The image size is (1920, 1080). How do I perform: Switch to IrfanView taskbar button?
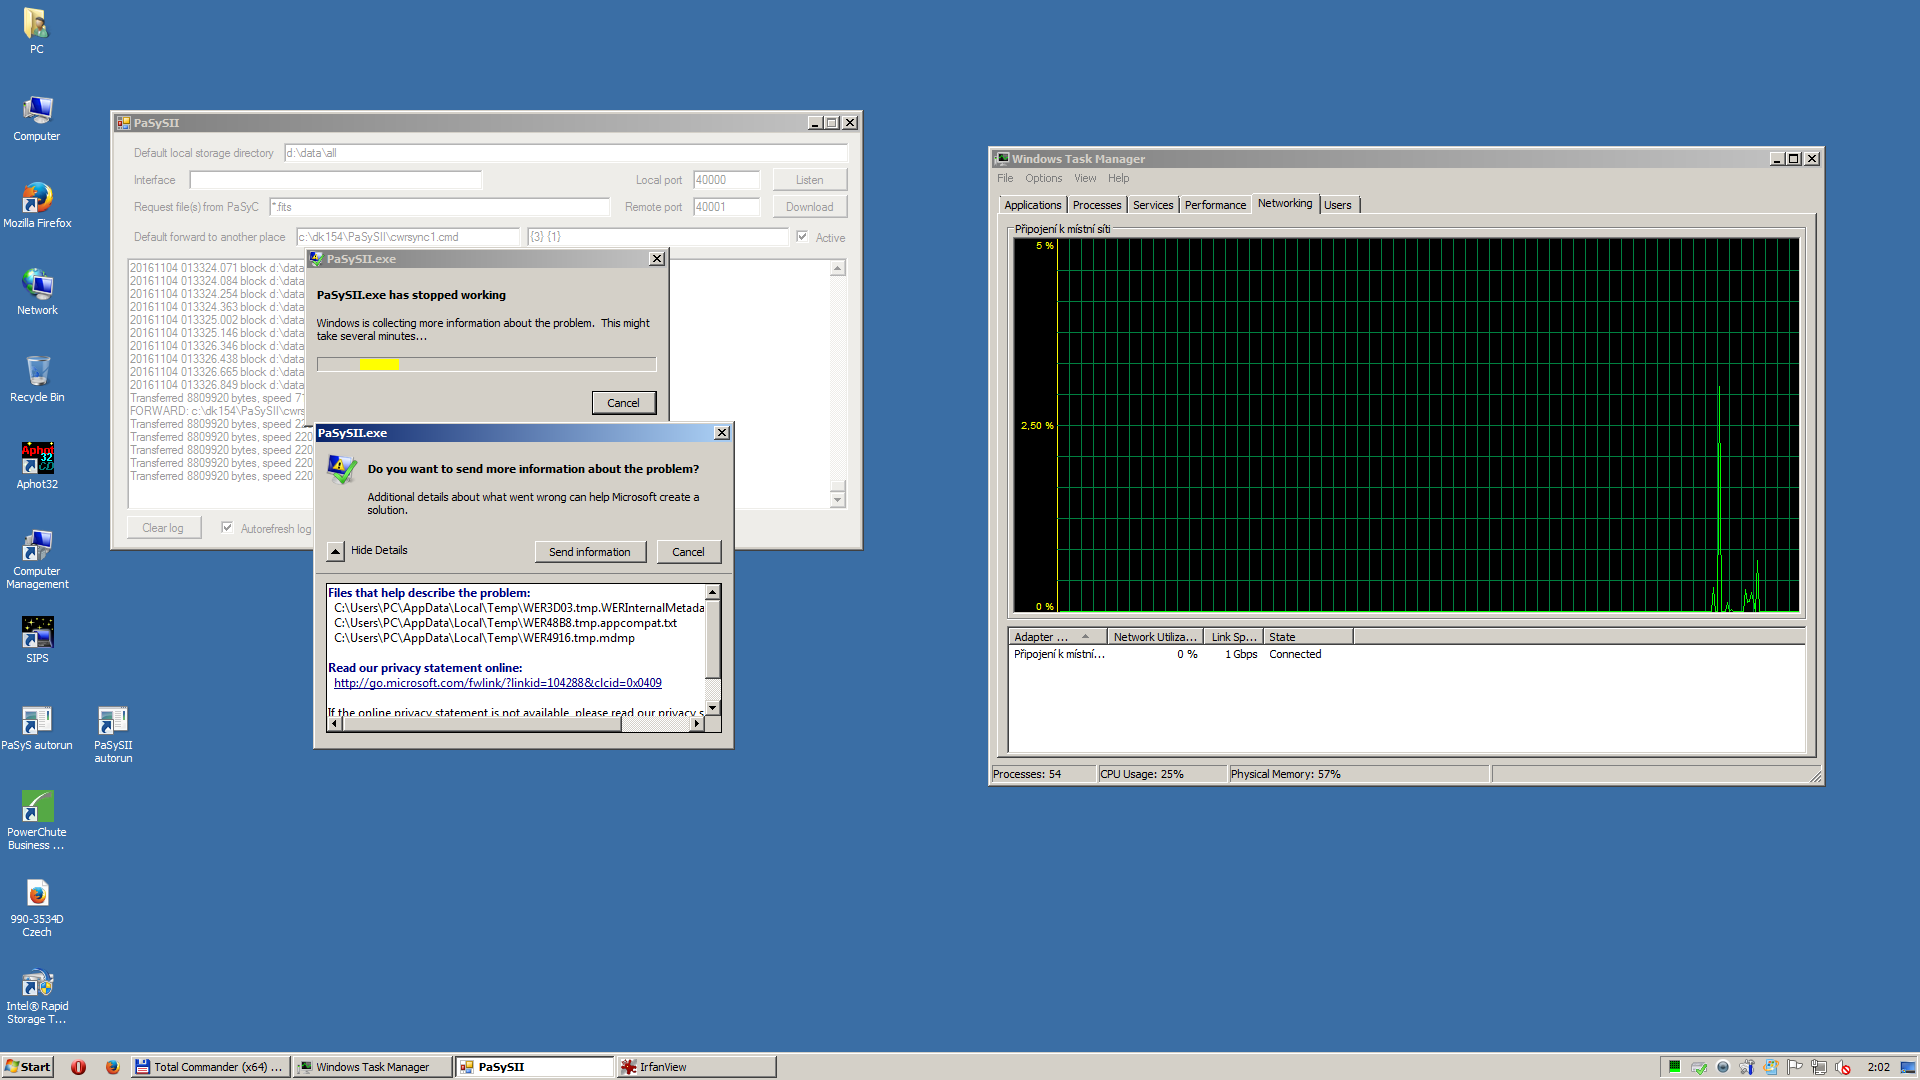[695, 1067]
